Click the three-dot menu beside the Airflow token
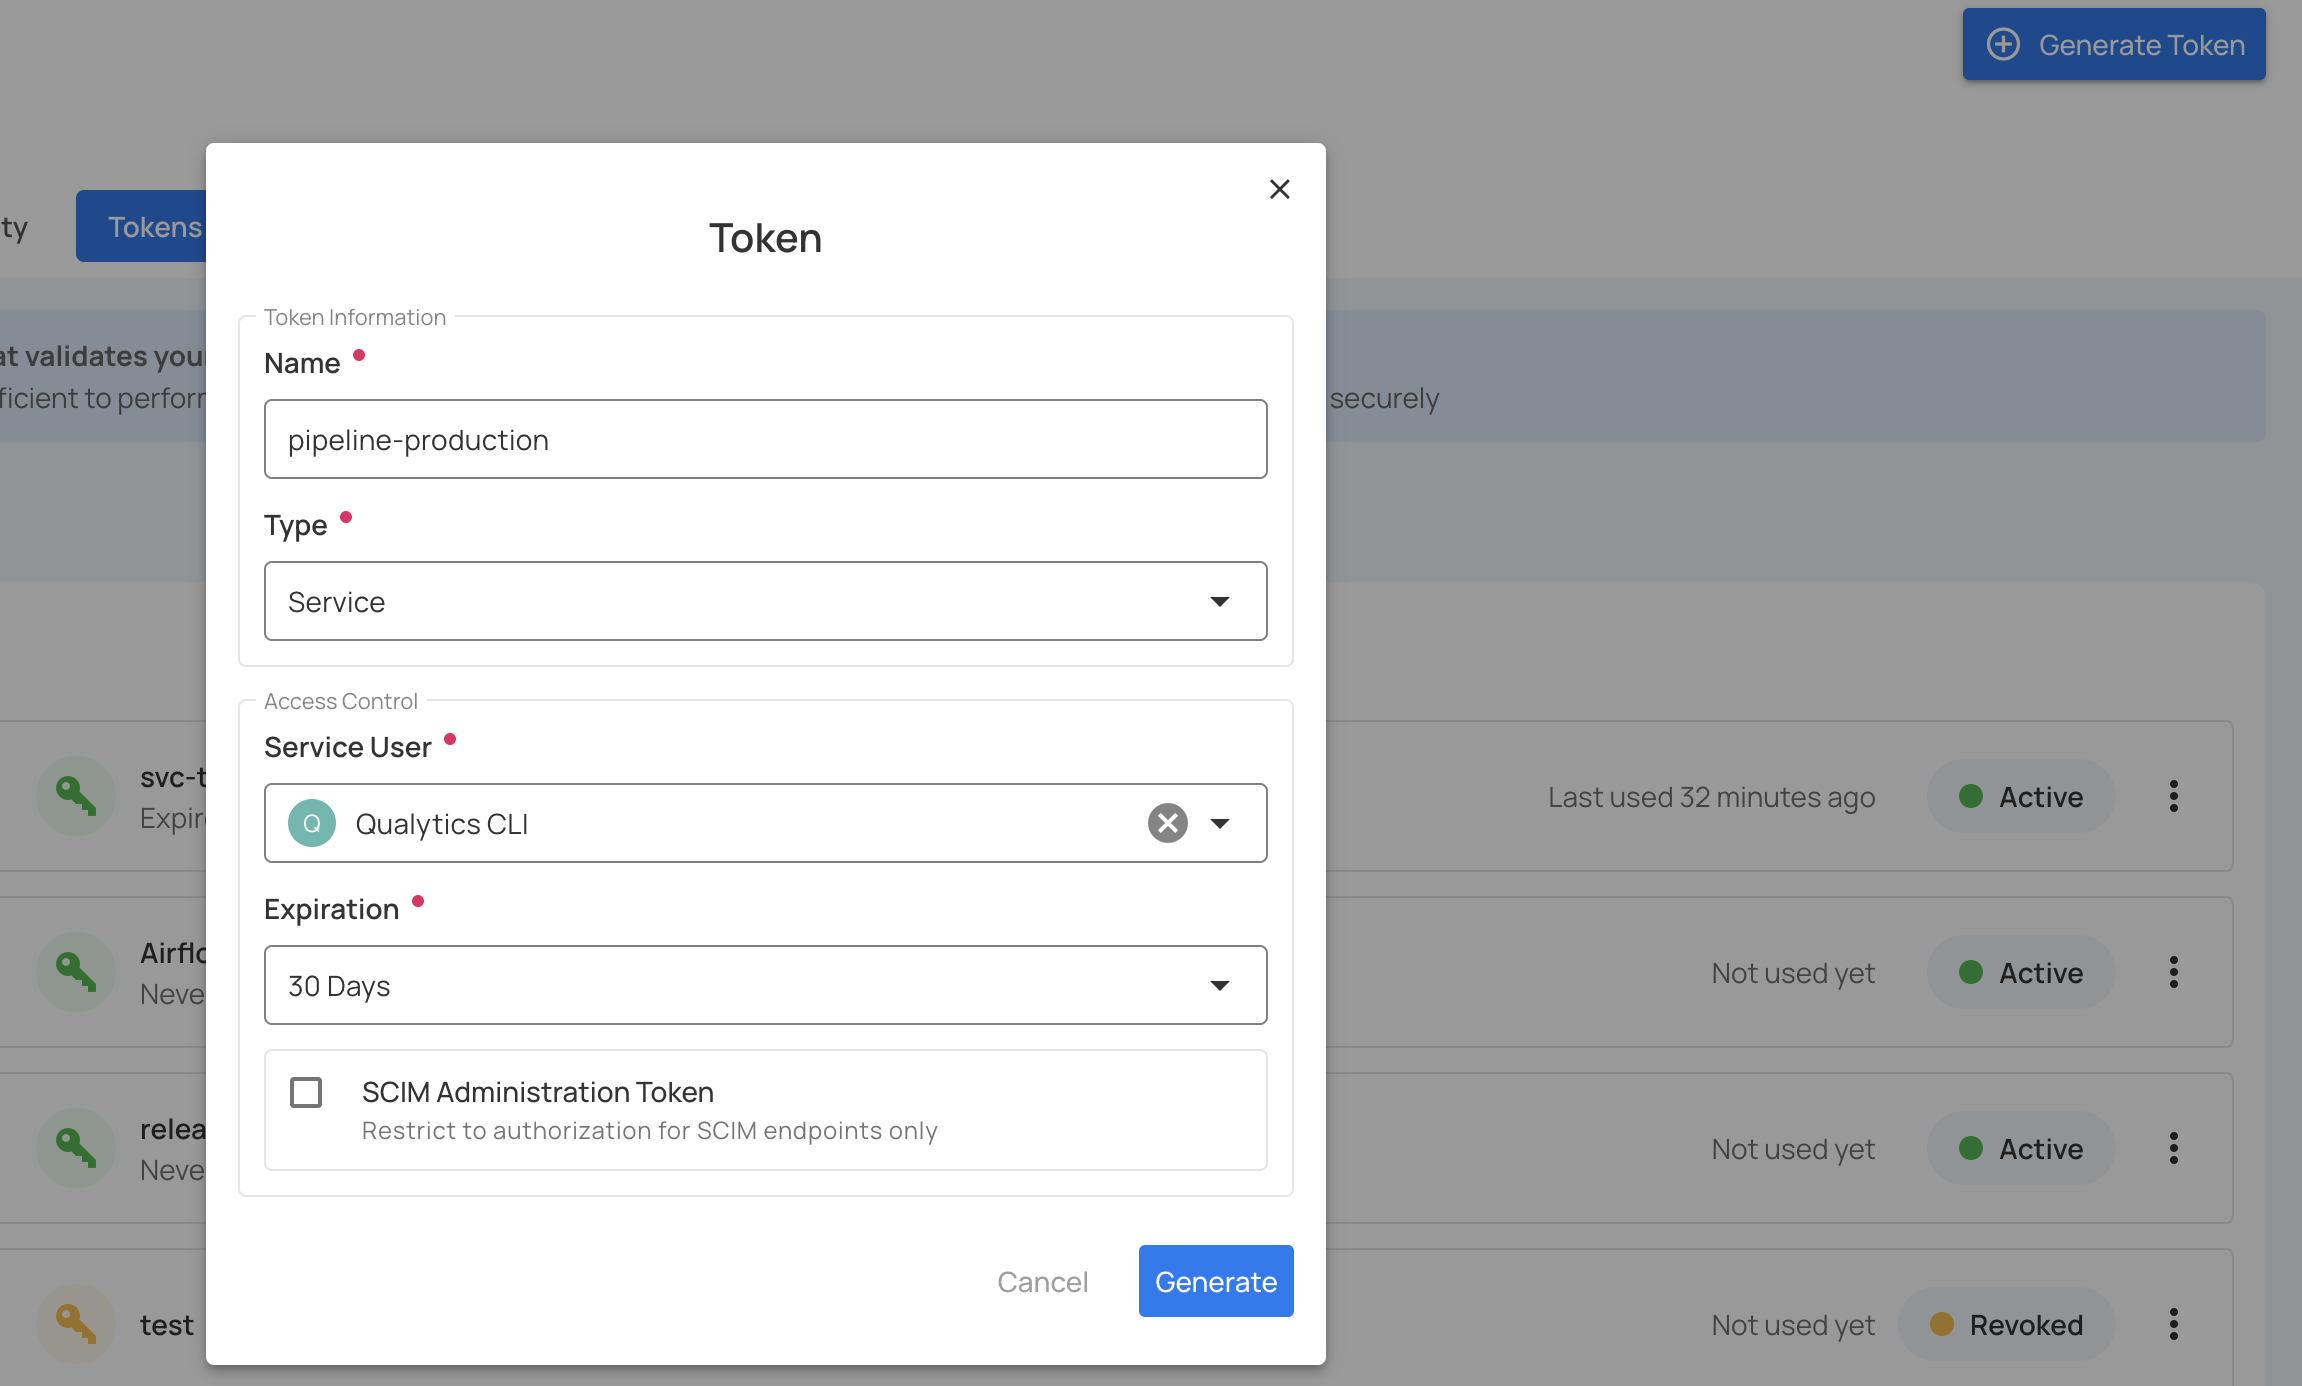Screen dimensions: 2302x1386 click(x=2172, y=971)
